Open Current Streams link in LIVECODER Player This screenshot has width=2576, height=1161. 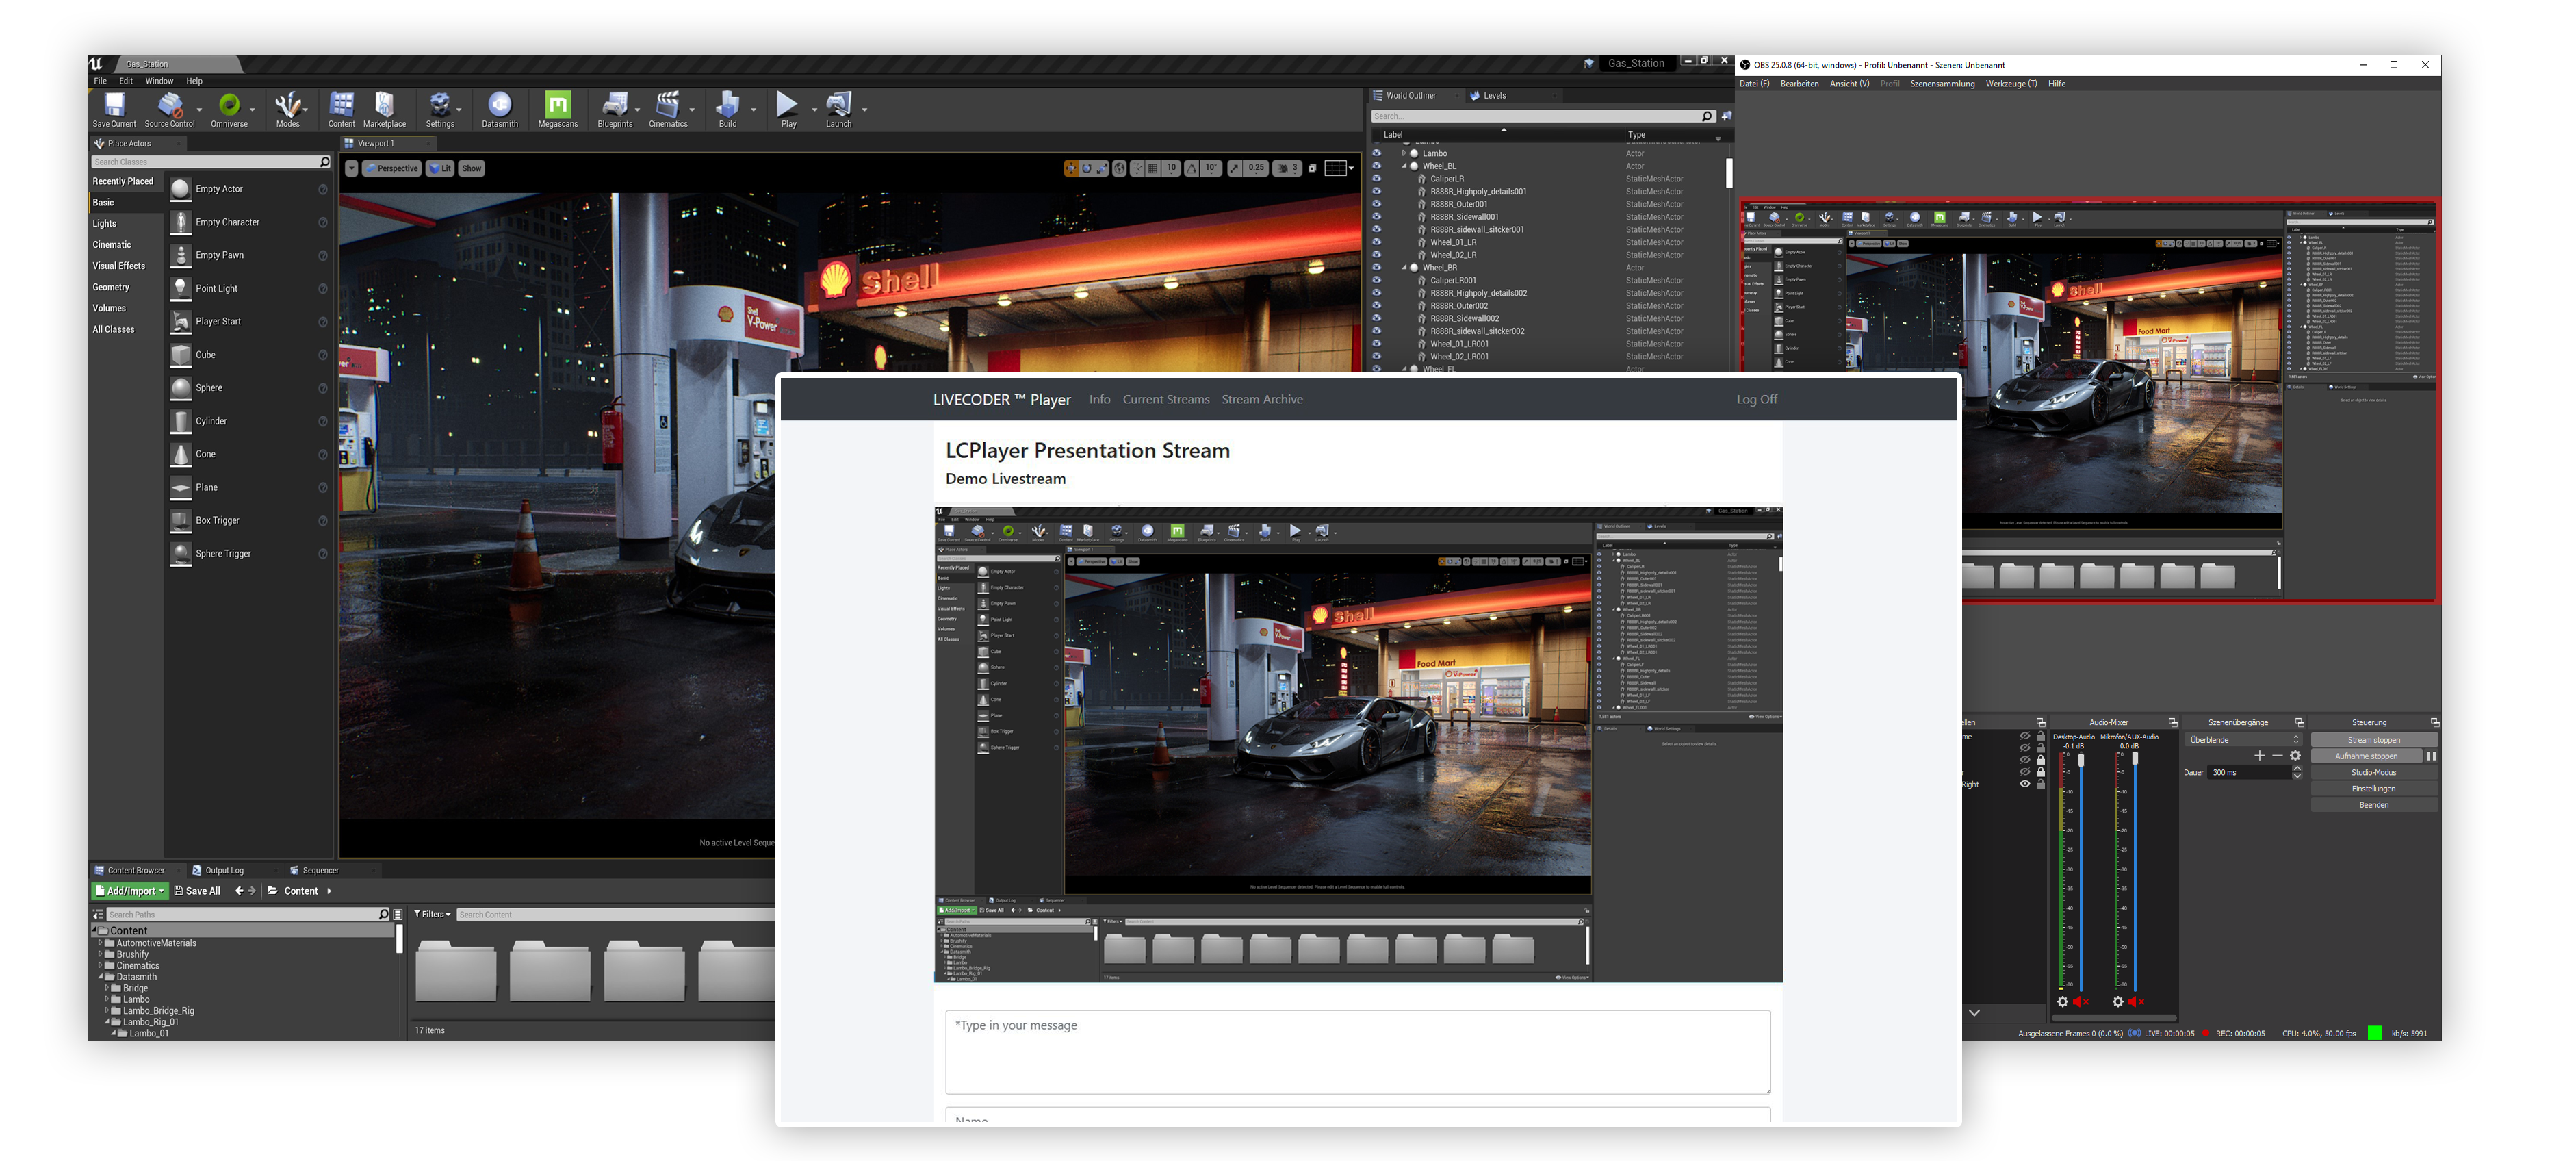click(1166, 399)
